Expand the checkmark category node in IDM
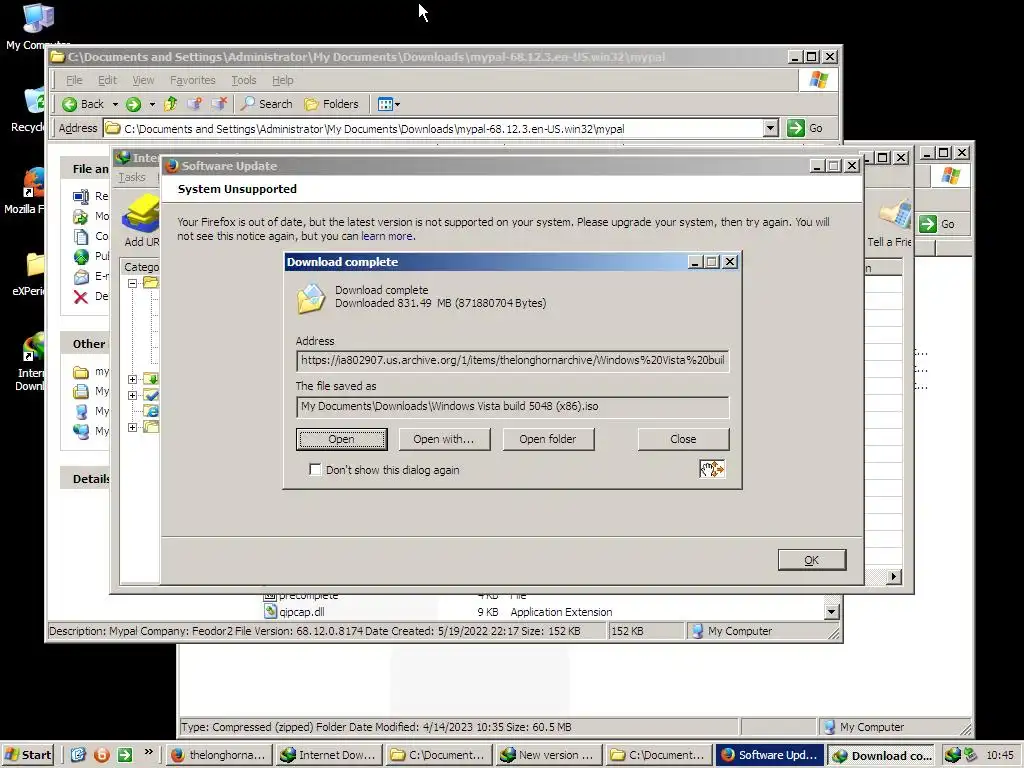The width and height of the screenshot is (1024, 768). [x=133, y=395]
